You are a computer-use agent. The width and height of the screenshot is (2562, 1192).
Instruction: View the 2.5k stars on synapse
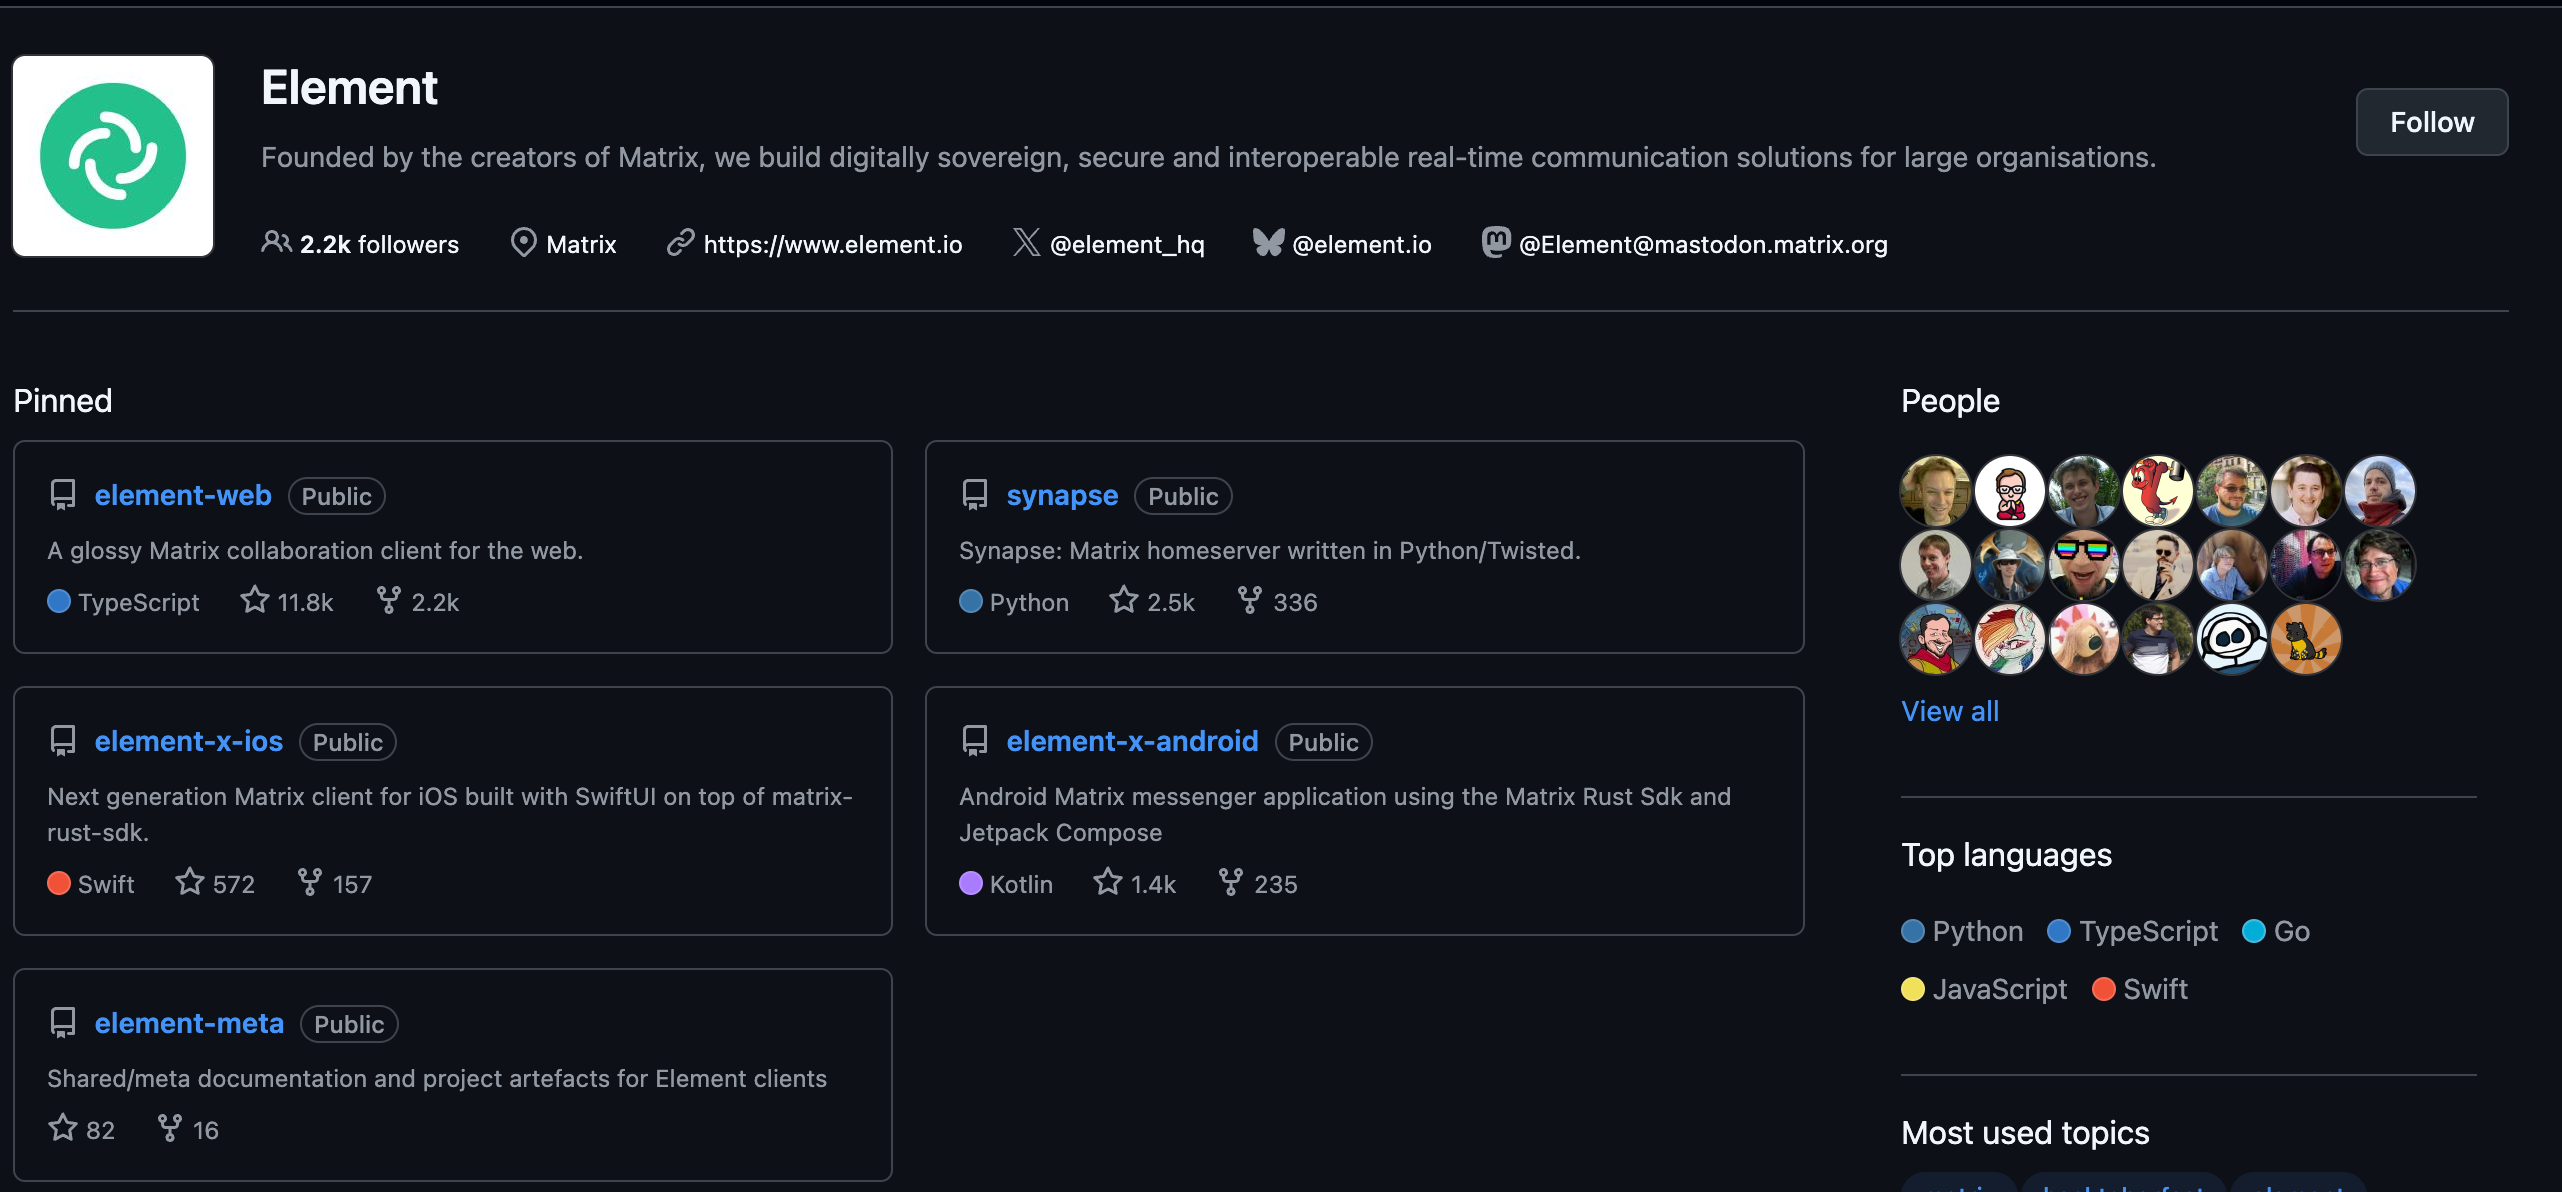tap(1152, 602)
